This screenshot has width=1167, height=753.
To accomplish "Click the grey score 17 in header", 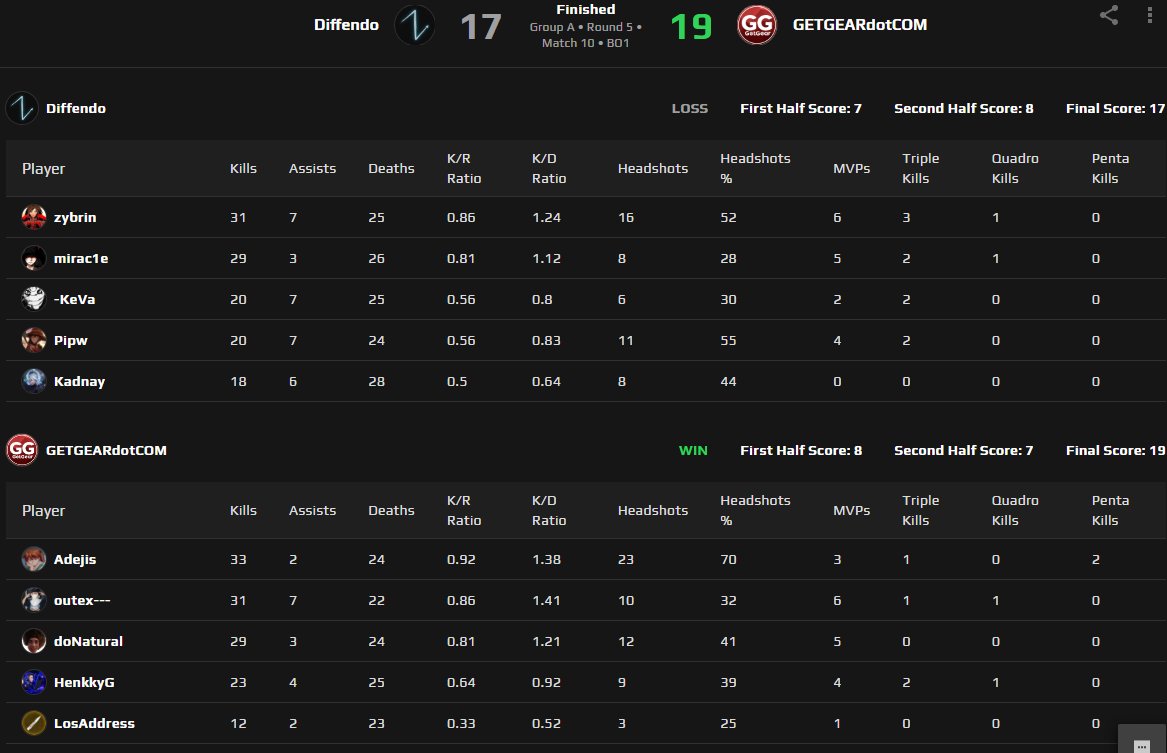I will [481, 27].
